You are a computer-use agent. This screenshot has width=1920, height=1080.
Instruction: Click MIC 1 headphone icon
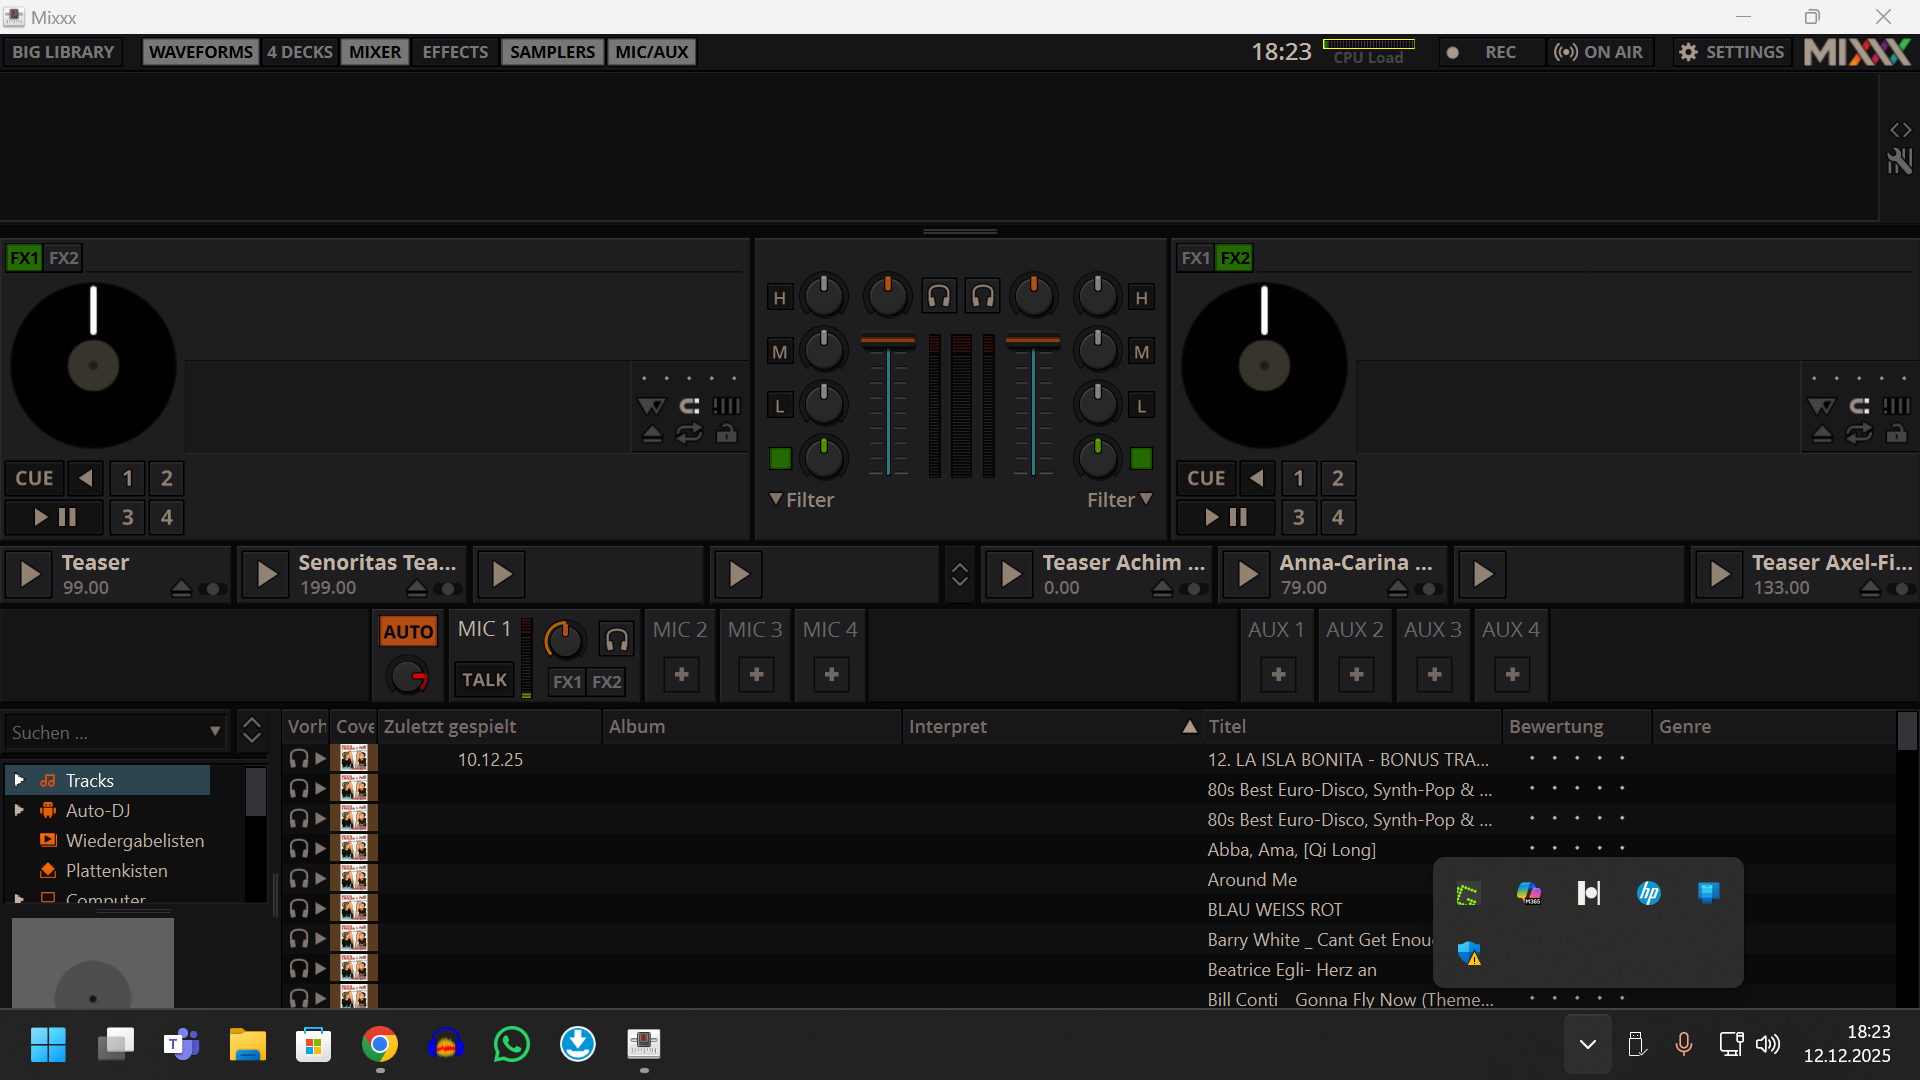(x=617, y=639)
